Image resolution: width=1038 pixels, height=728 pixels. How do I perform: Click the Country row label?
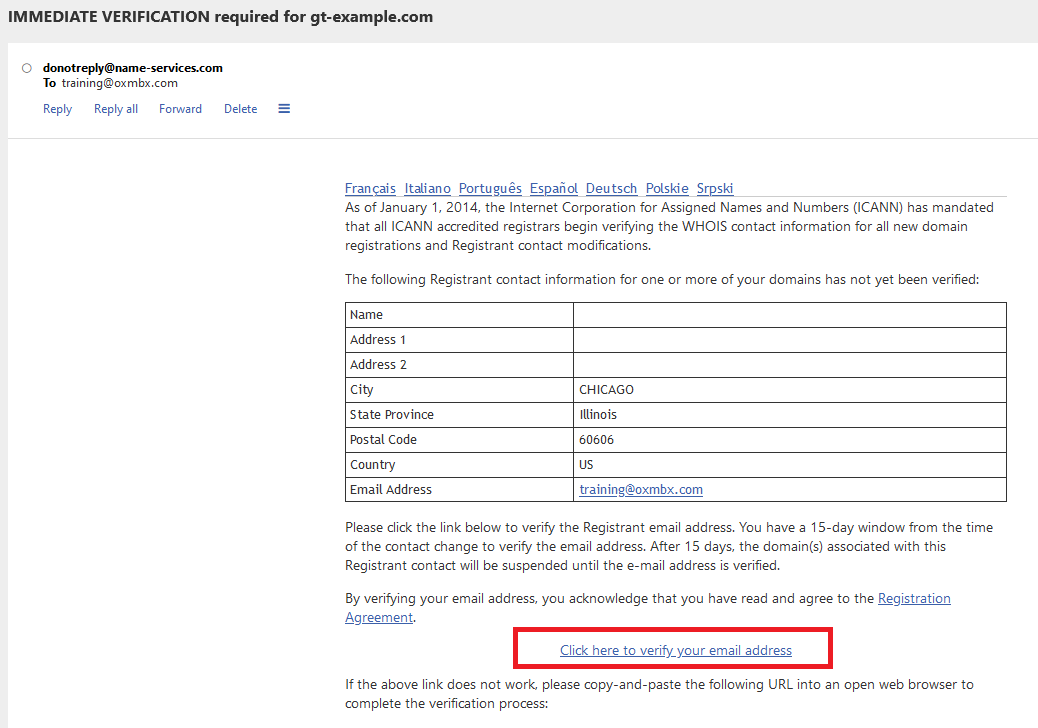point(373,465)
